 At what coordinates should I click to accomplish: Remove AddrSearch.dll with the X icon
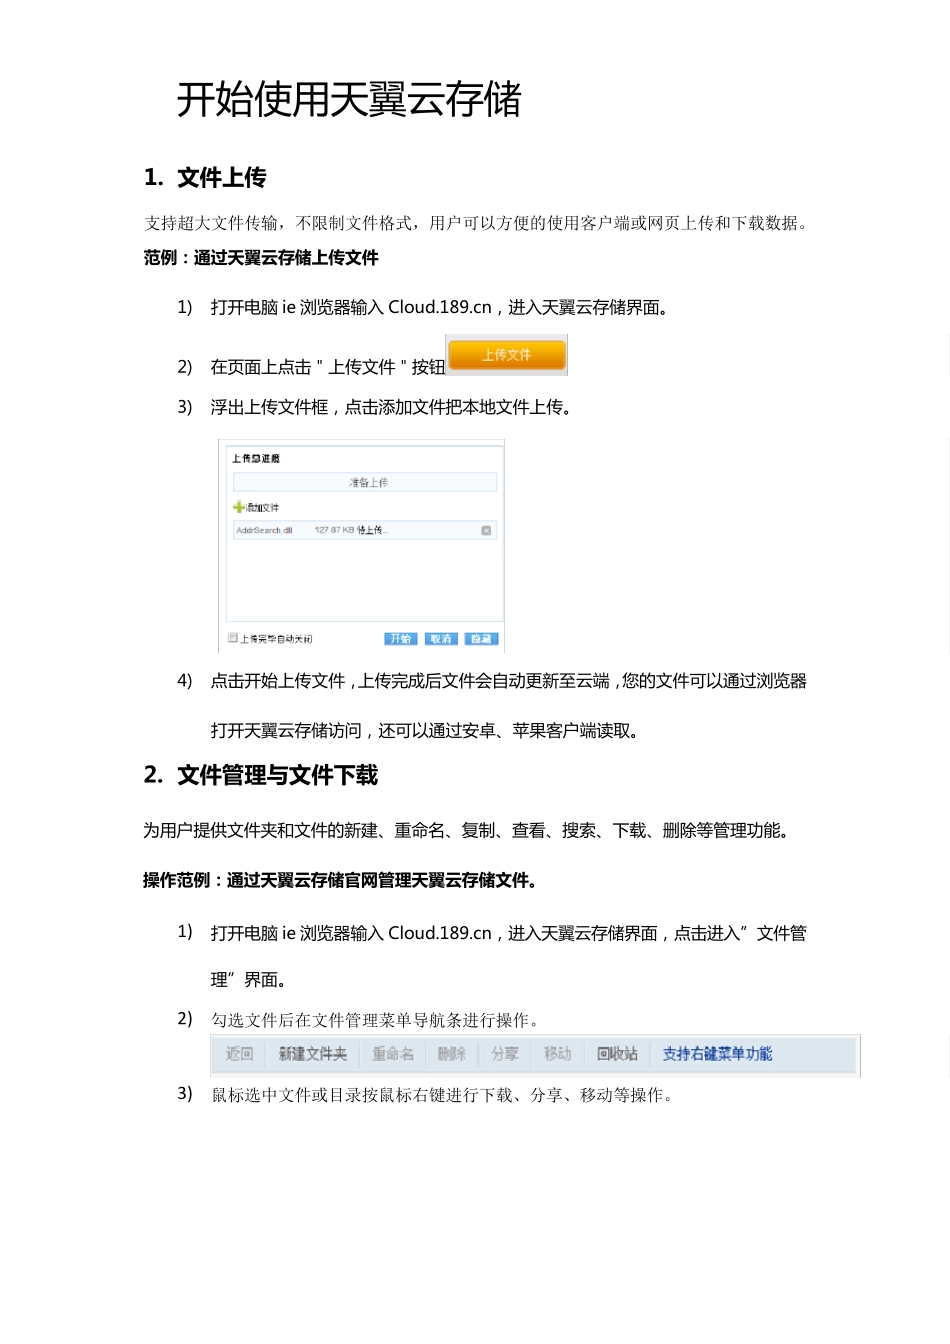pos(486,530)
